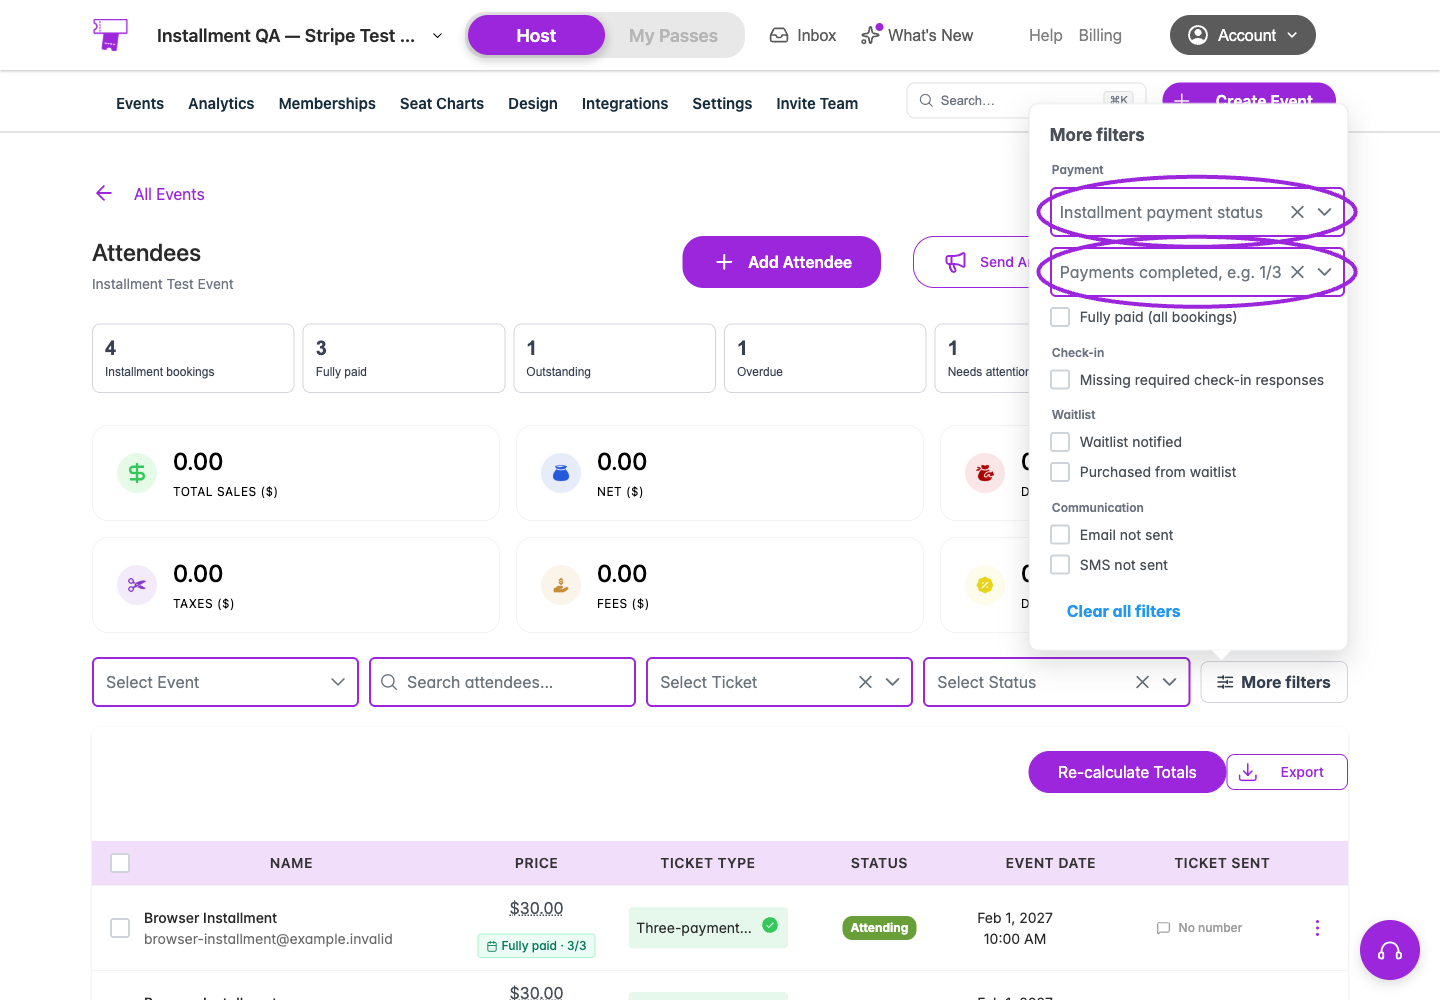Image resolution: width=1440 pixels, height=1000 pixels.
Task: Clear the Payments completed filter value
Action: (1297, 272)
